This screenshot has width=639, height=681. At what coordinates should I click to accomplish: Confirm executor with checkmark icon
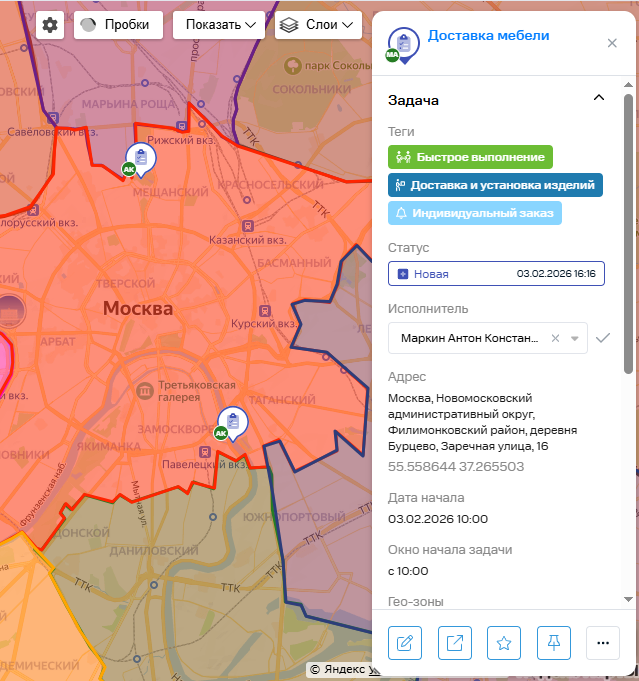(x=602, y=338)
